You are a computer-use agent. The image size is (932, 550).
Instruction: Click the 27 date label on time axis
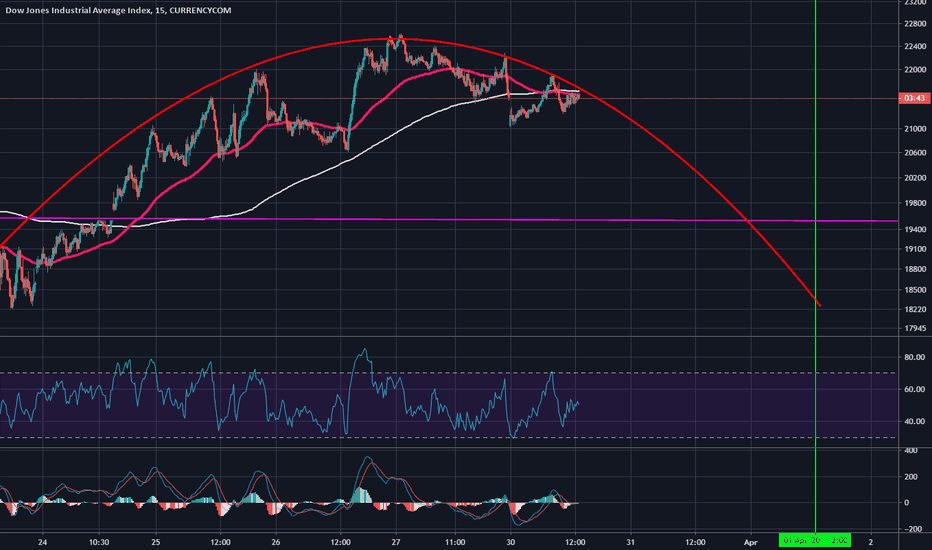click(x=396, y=542)
